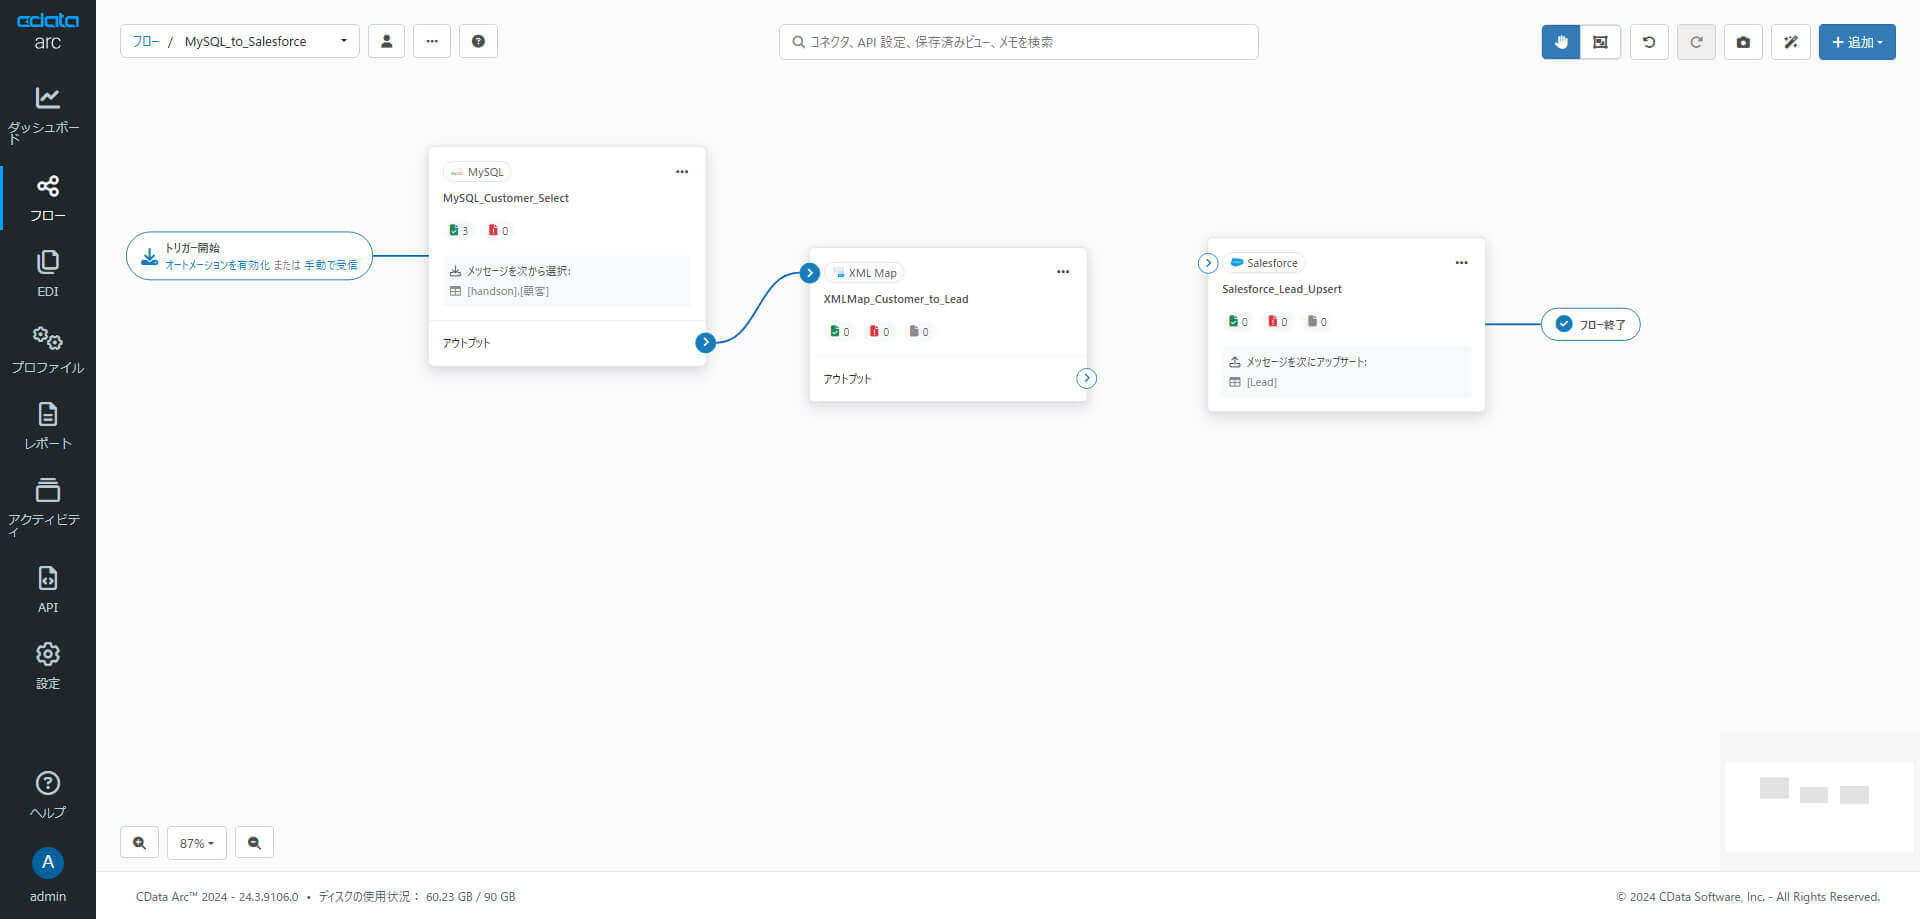Click the Salesforce input port arrow
The image size is (1920, 919).
click(1208, 263)
